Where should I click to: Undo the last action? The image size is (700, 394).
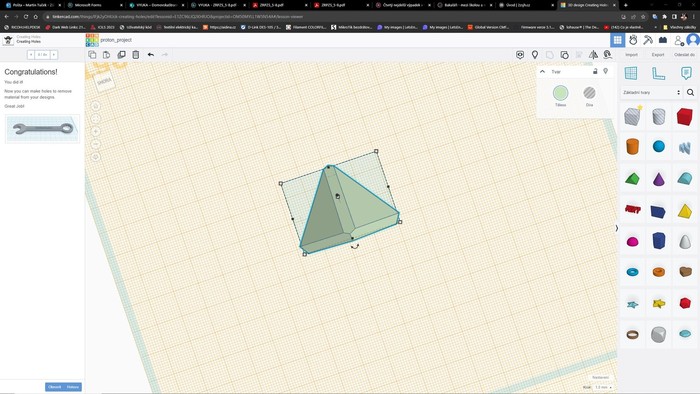[x=151, y=54]
